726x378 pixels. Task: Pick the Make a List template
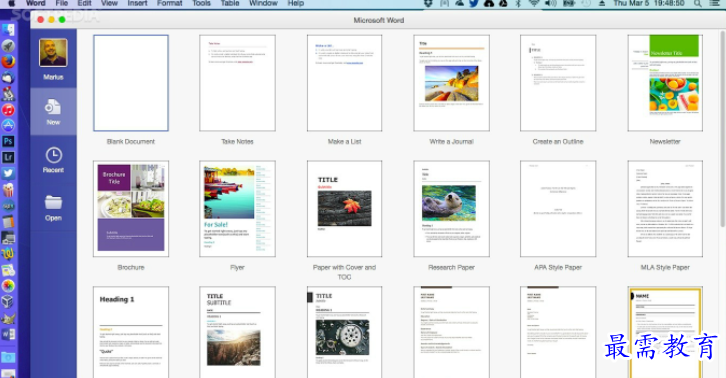344,83
